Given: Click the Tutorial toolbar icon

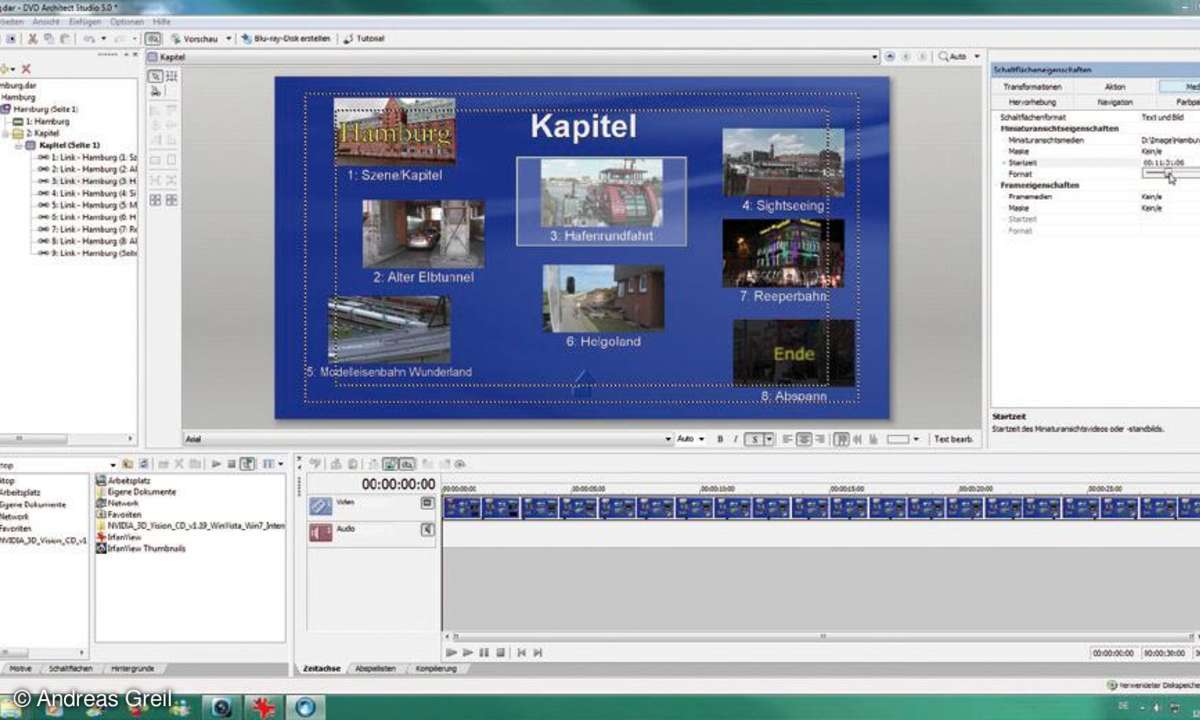Looking at the screenshot, I should [348, 39].
